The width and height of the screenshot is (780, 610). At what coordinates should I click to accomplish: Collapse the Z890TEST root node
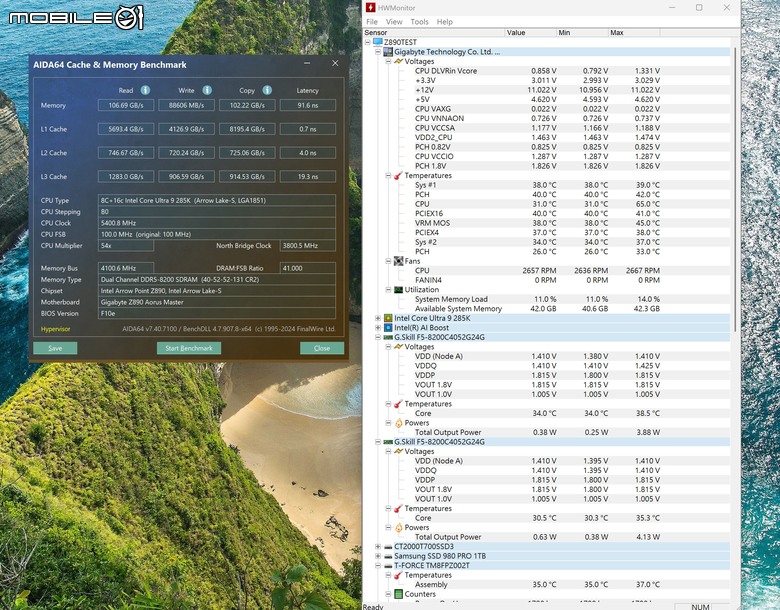pyautogui.click(x=368, y=42)
